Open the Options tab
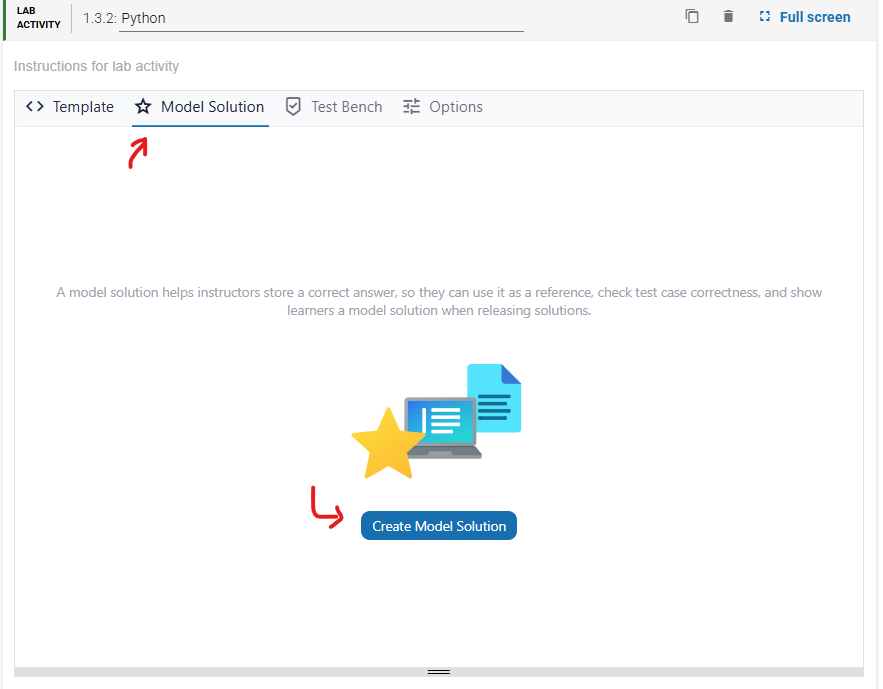 pyautogui.click(x=443, y=107)
